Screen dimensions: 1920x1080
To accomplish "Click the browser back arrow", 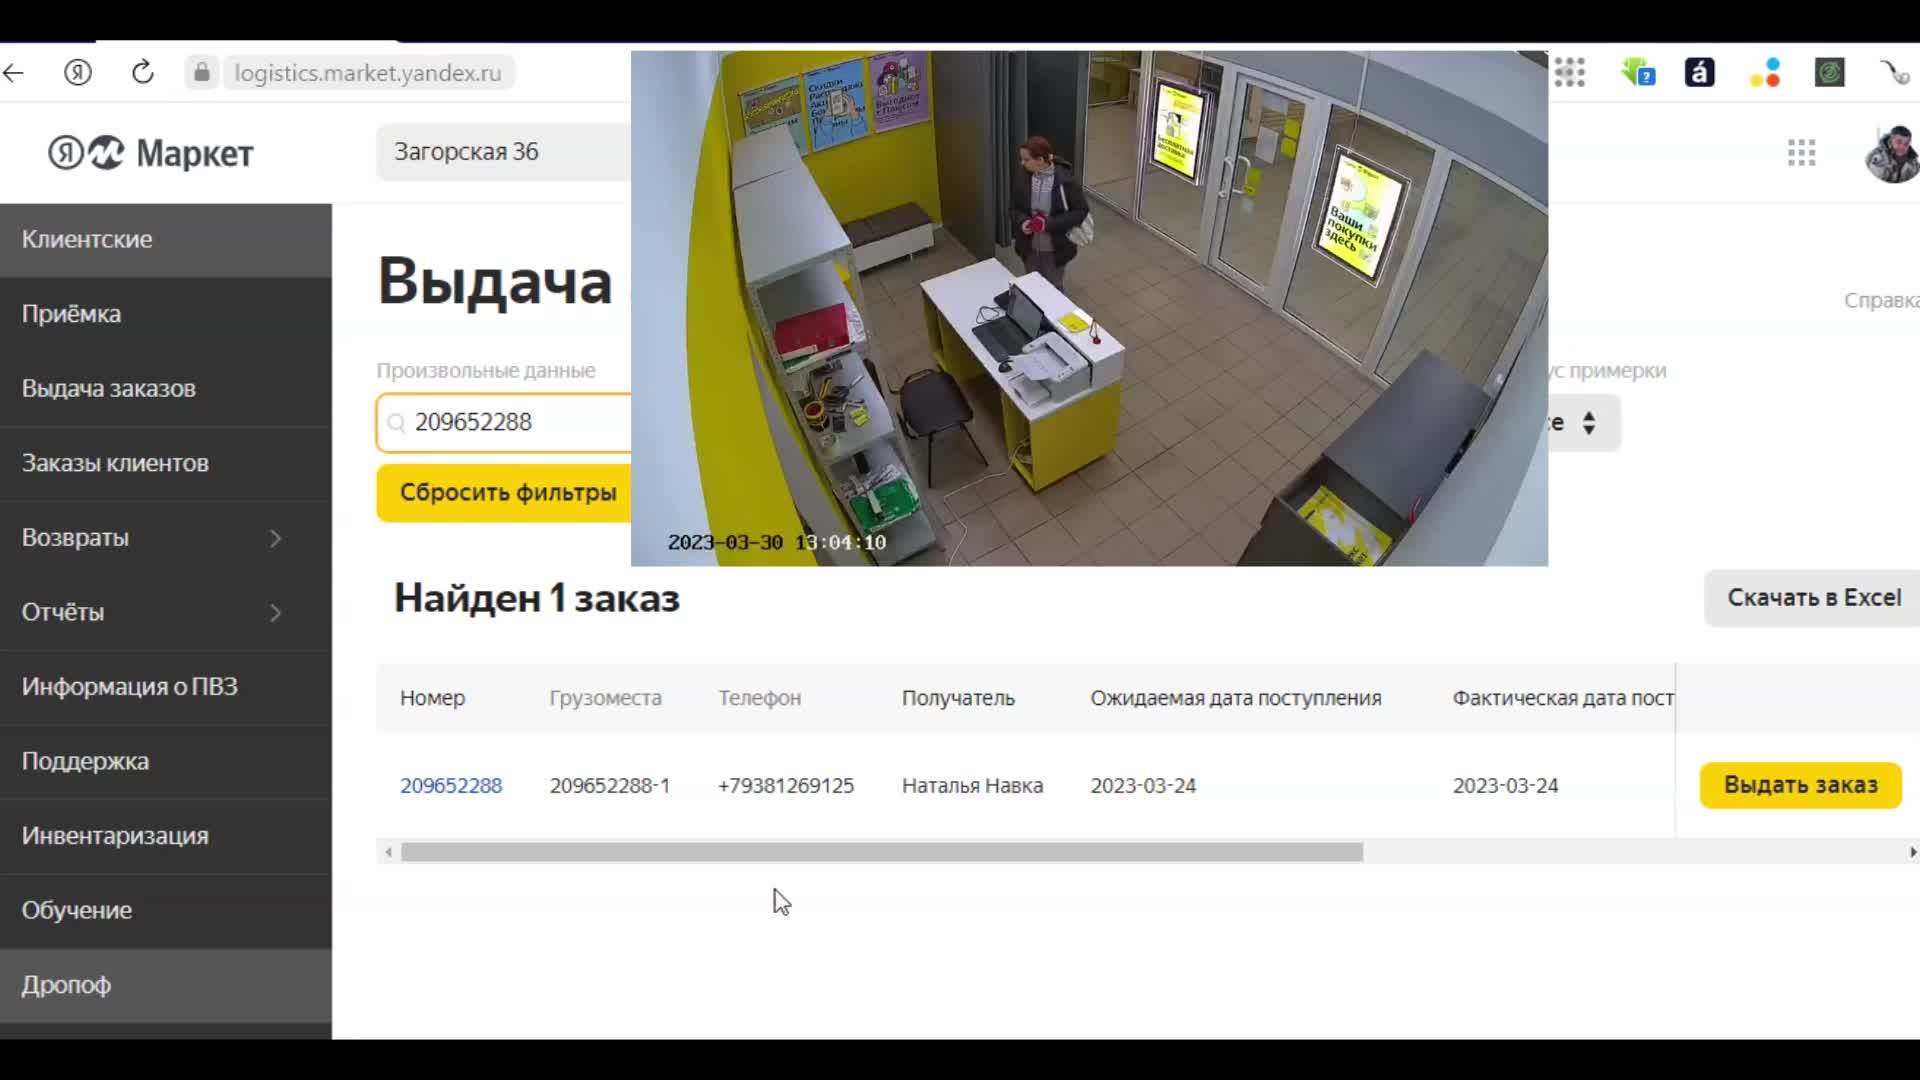I will pyautogui.click(x=14, y=73).
